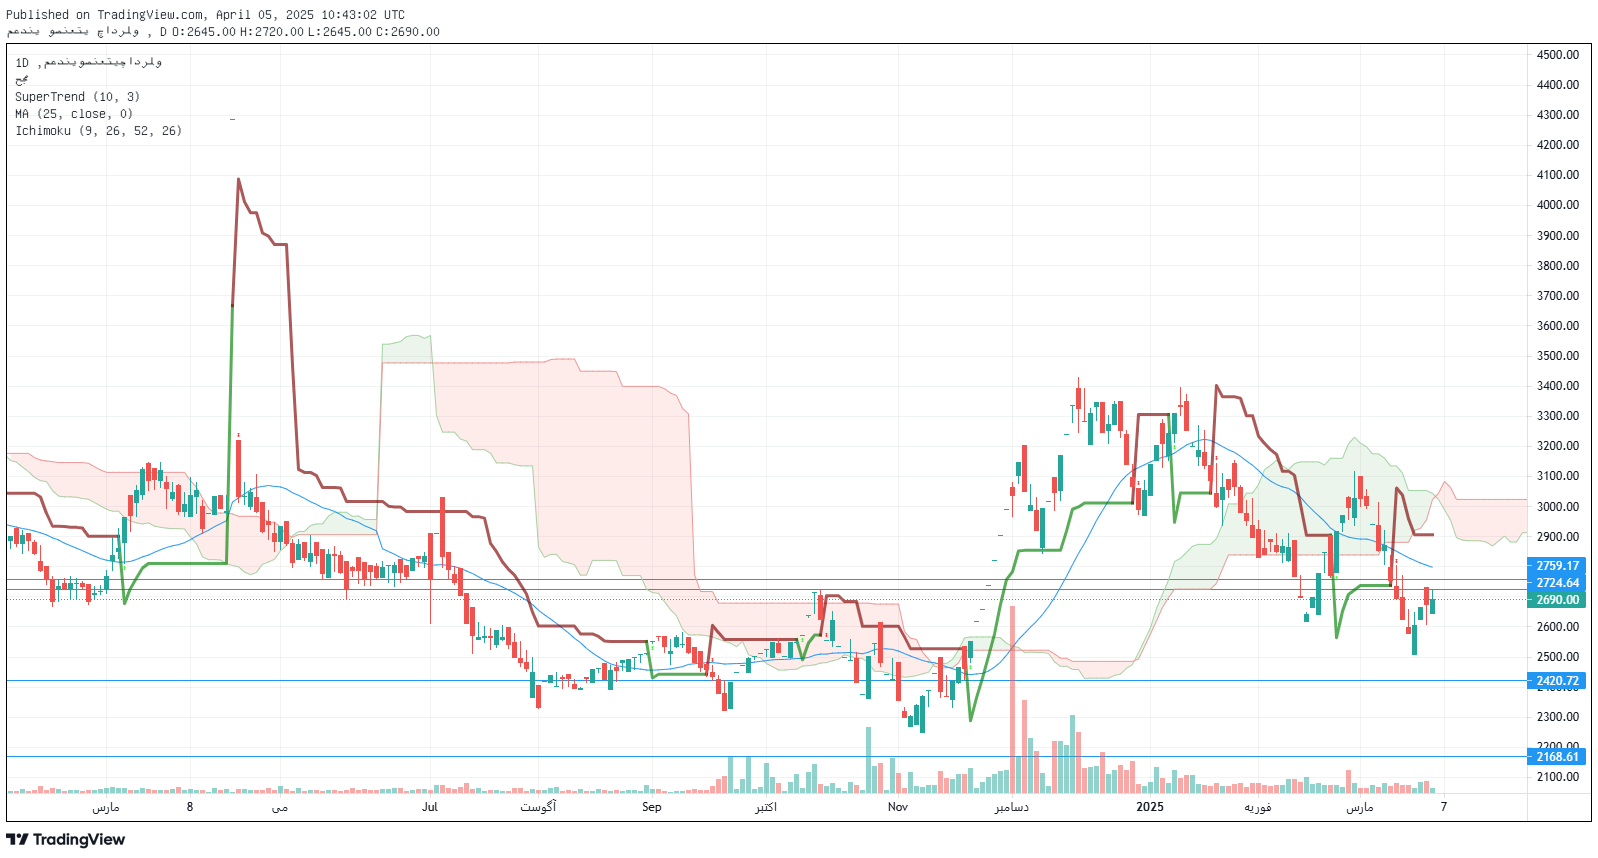Viewport: 1598px width, 858px height.
Task: Click the Published on TradingView.com header text
Action: [205, 15]
